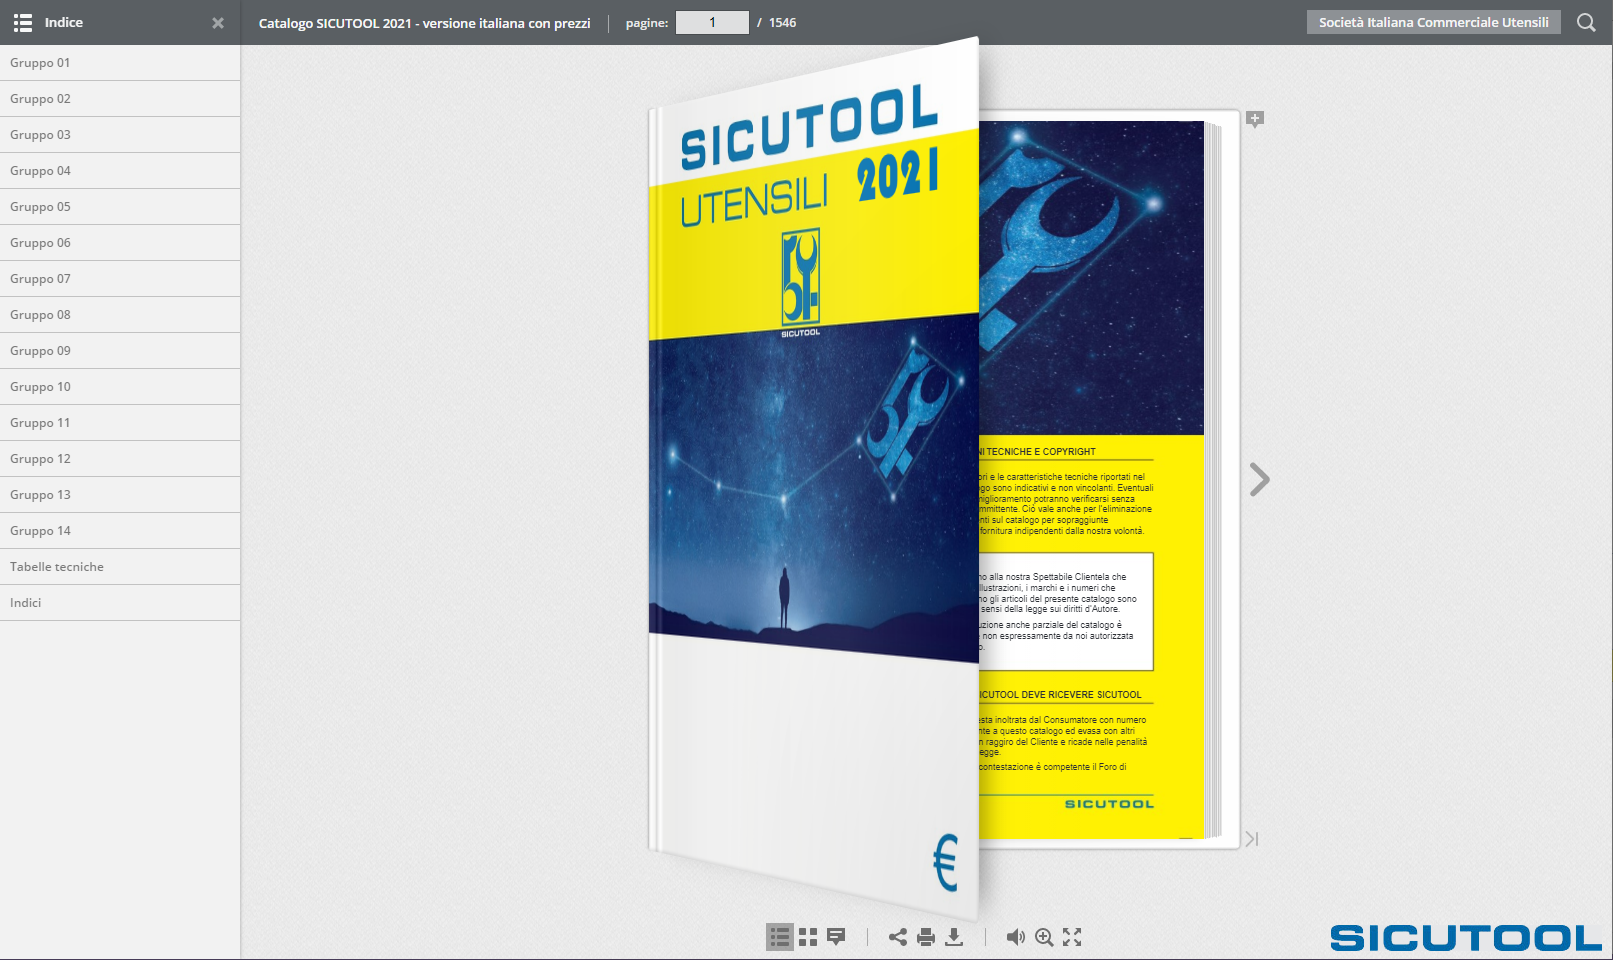1613x960 pixels.
Task: Open the page thumbnails grid view
Action: click(808, 937)
